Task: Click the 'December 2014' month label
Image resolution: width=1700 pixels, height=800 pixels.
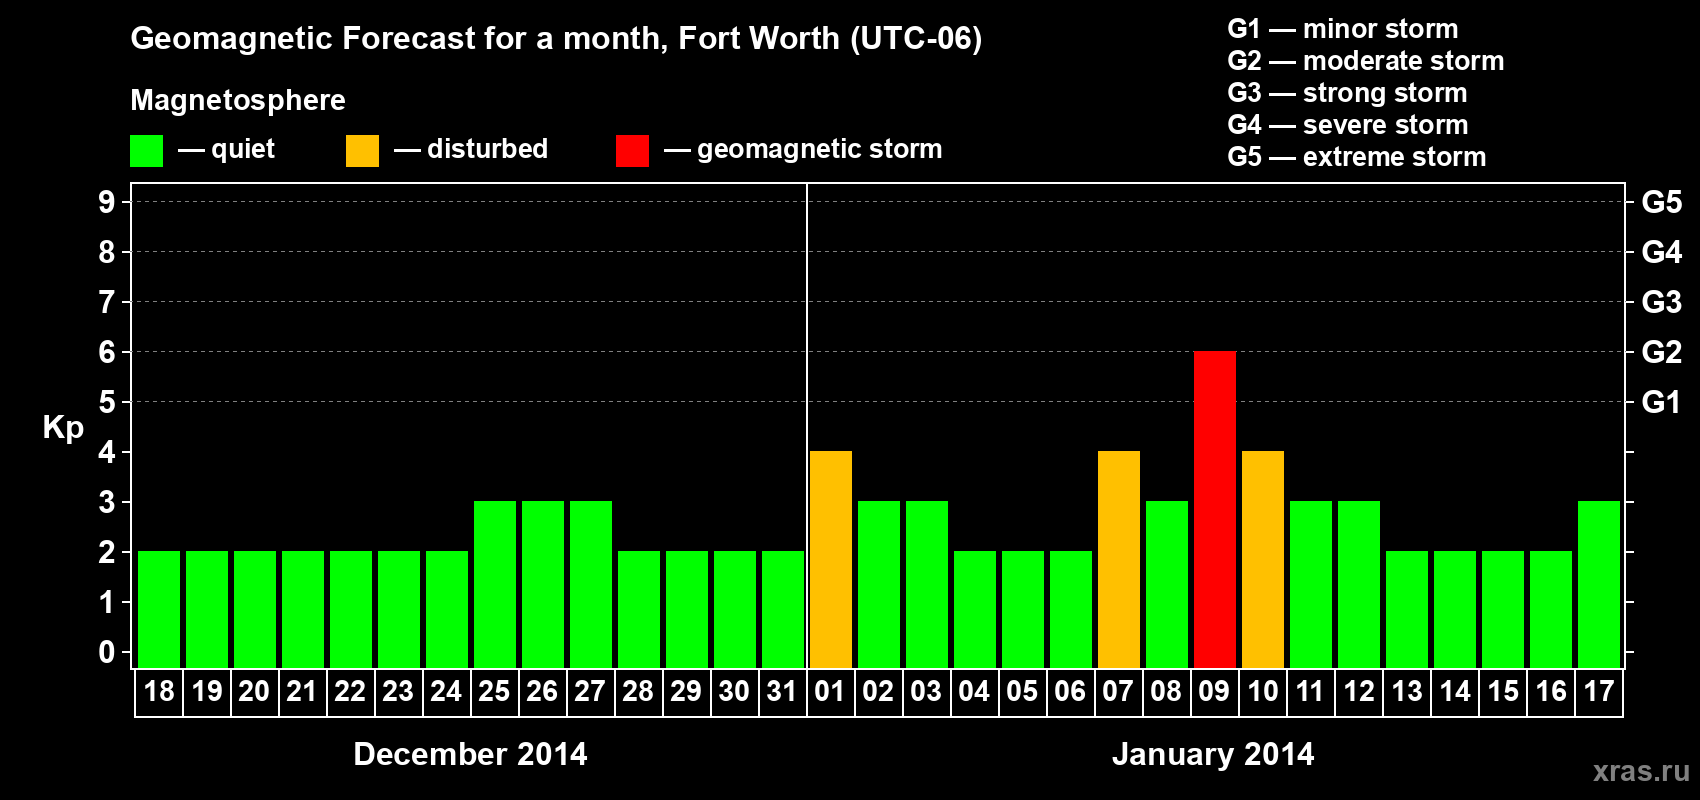Action: point(471,754)
